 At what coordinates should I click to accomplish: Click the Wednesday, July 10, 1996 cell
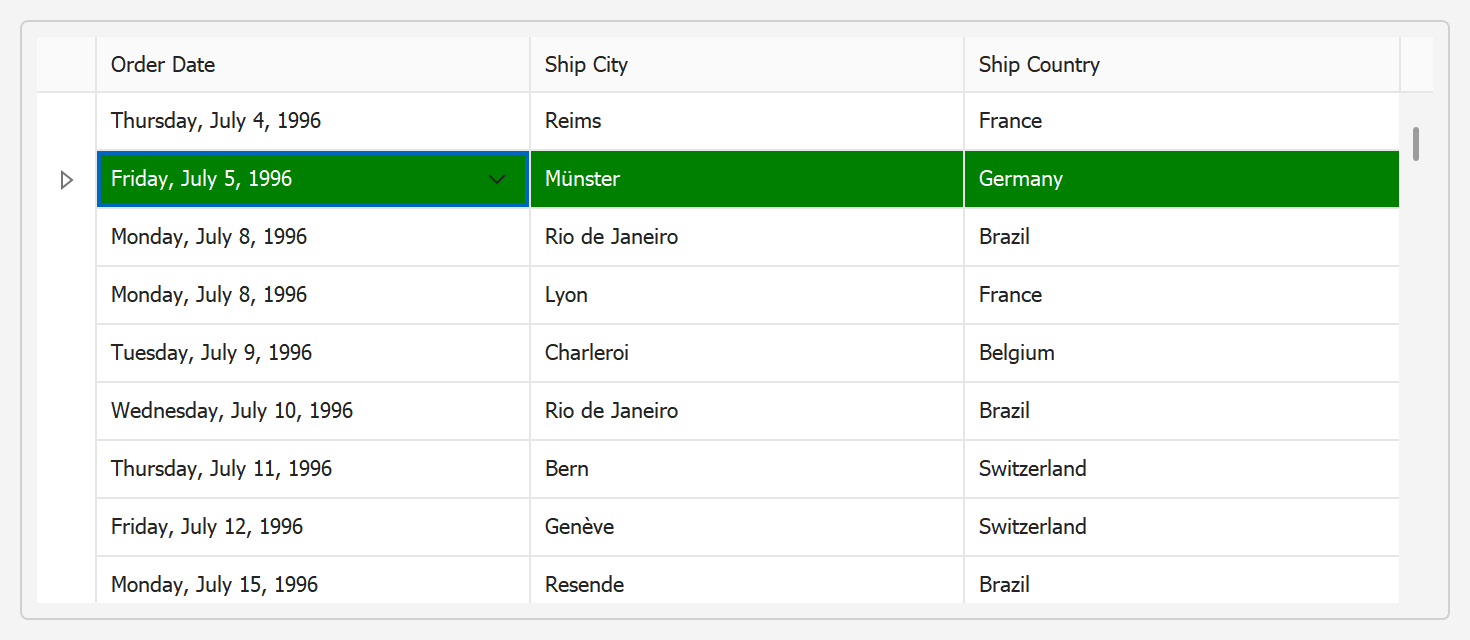(312, 411)
